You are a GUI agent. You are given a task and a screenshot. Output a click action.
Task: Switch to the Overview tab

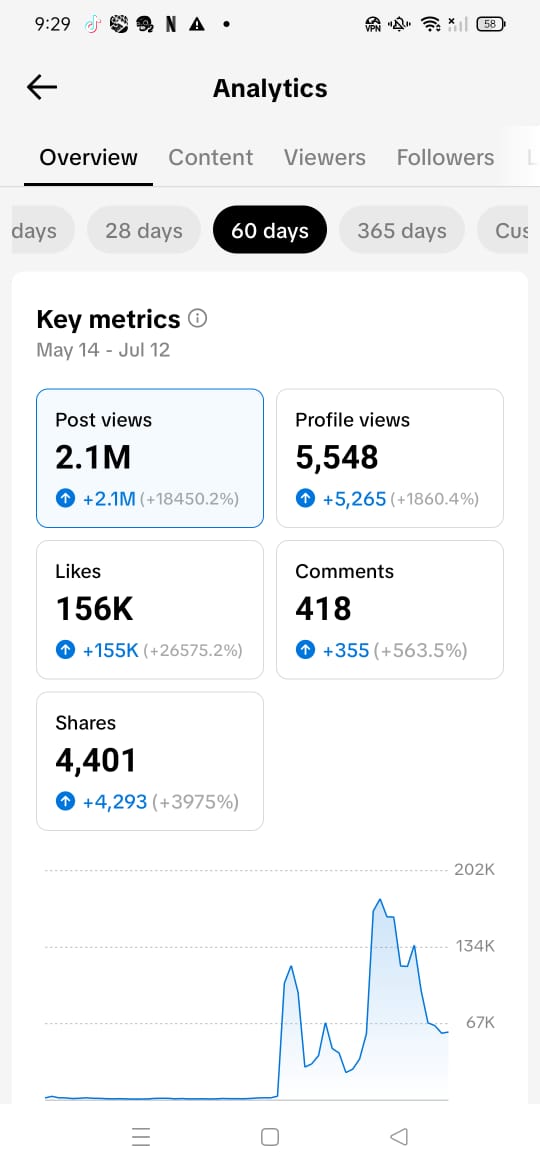88,157
